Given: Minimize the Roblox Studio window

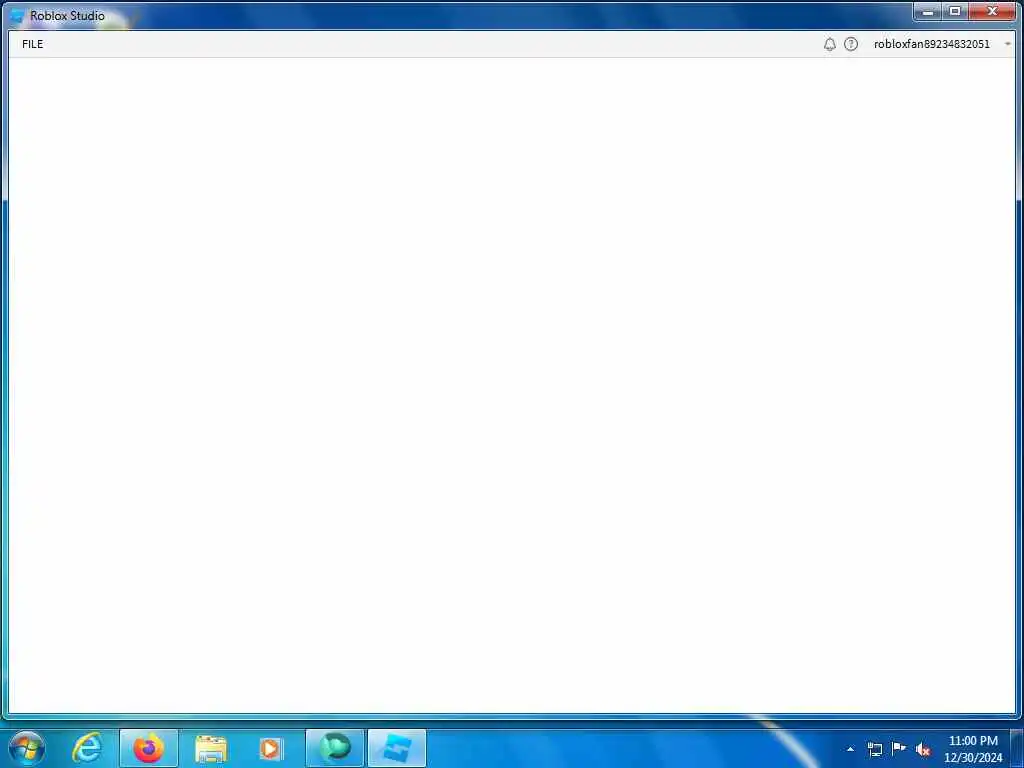Looking at the screenshot, I should pyautogui.click(x=927, y=11).
